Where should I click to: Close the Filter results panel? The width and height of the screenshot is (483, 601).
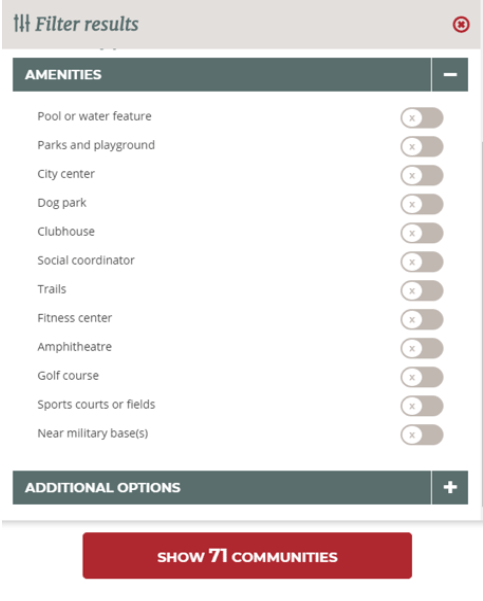coord(461,24)
